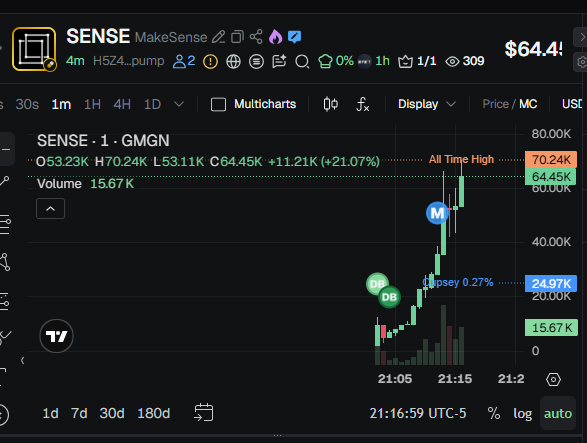Select the forecast/position drawing tool
Screen dimensions: 587x443
click(4, 301)
